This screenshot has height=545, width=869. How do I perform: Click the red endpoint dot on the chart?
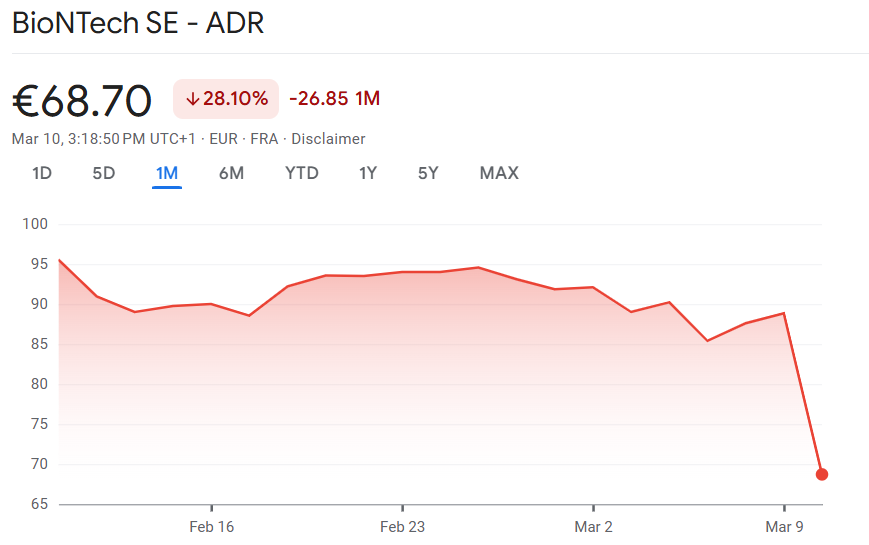coord(822,474)
